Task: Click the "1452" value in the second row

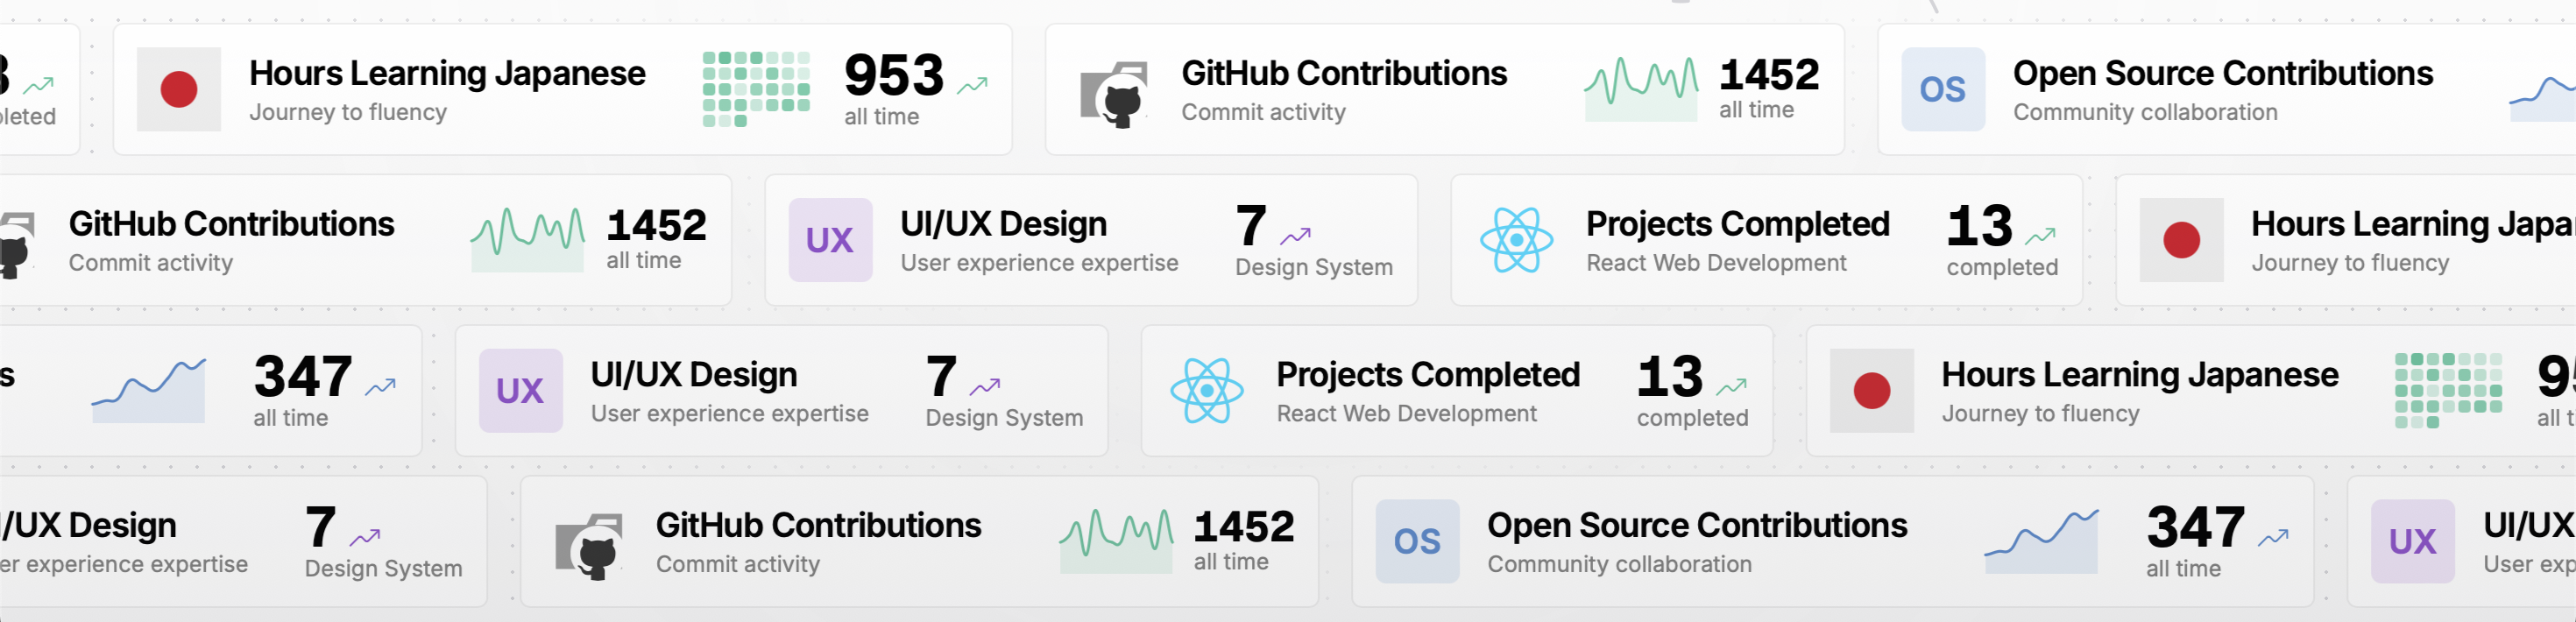Action: pyautogui.click(x=657, y=225)
